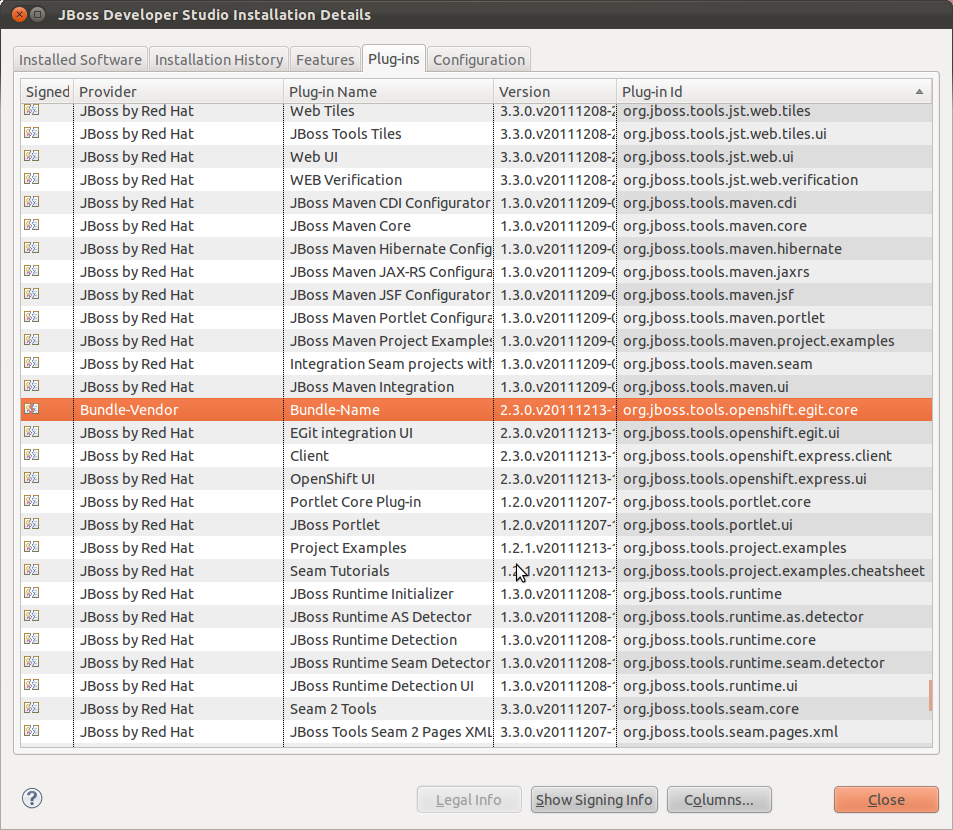
Task: Click org.jboss.tools.portlet.ui plug-in id
Action: click(x=707, y=525)
